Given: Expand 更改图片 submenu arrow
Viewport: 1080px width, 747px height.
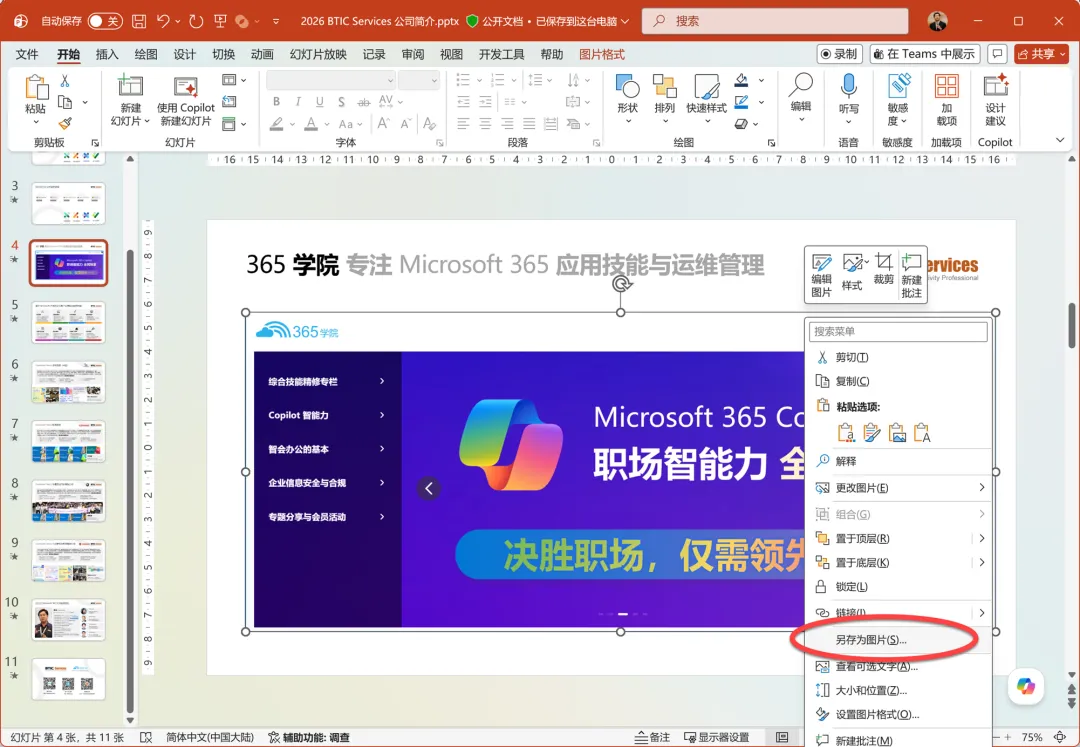Looking at the screenshot, I should pyautogui.click(x=982, y=487).
